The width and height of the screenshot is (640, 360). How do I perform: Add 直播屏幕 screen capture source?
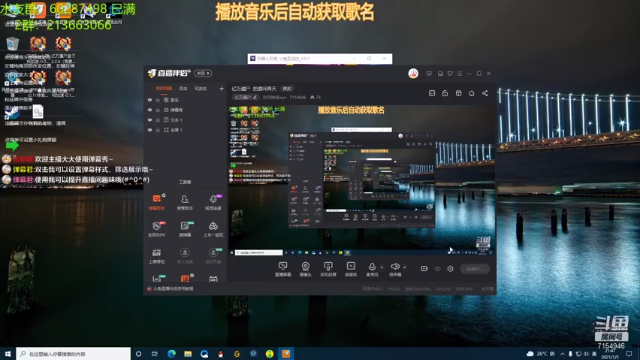[x=283, y=269]
